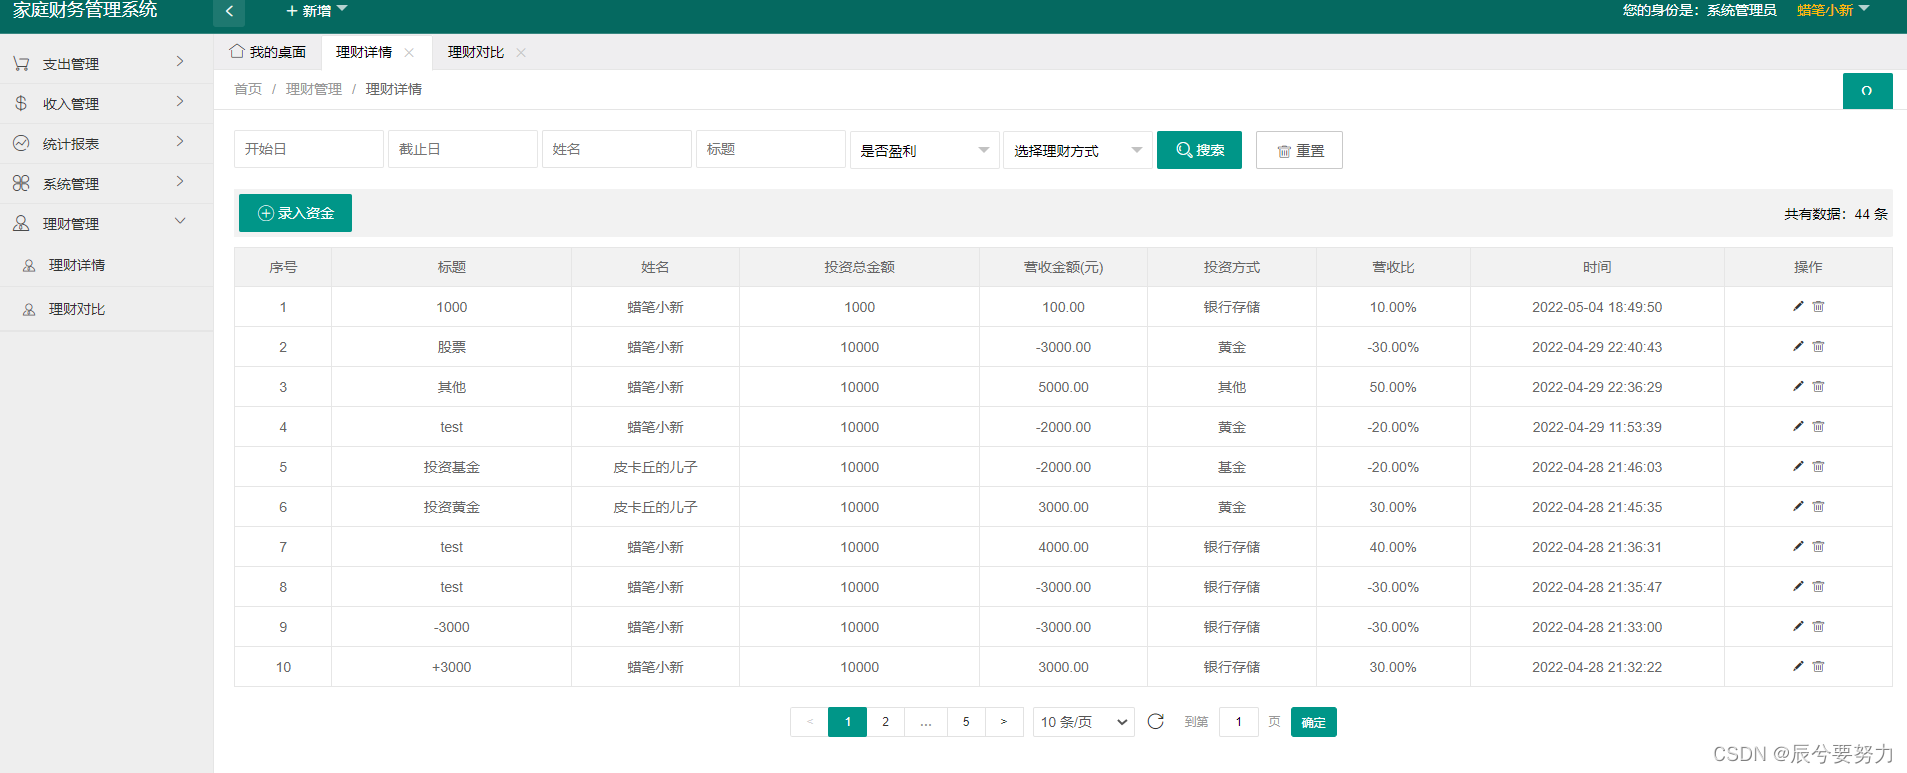Screen dimensions: 1907x773
Task: Open the 选择理财方式 dropdown
Action: click(x=1077, y=150)
